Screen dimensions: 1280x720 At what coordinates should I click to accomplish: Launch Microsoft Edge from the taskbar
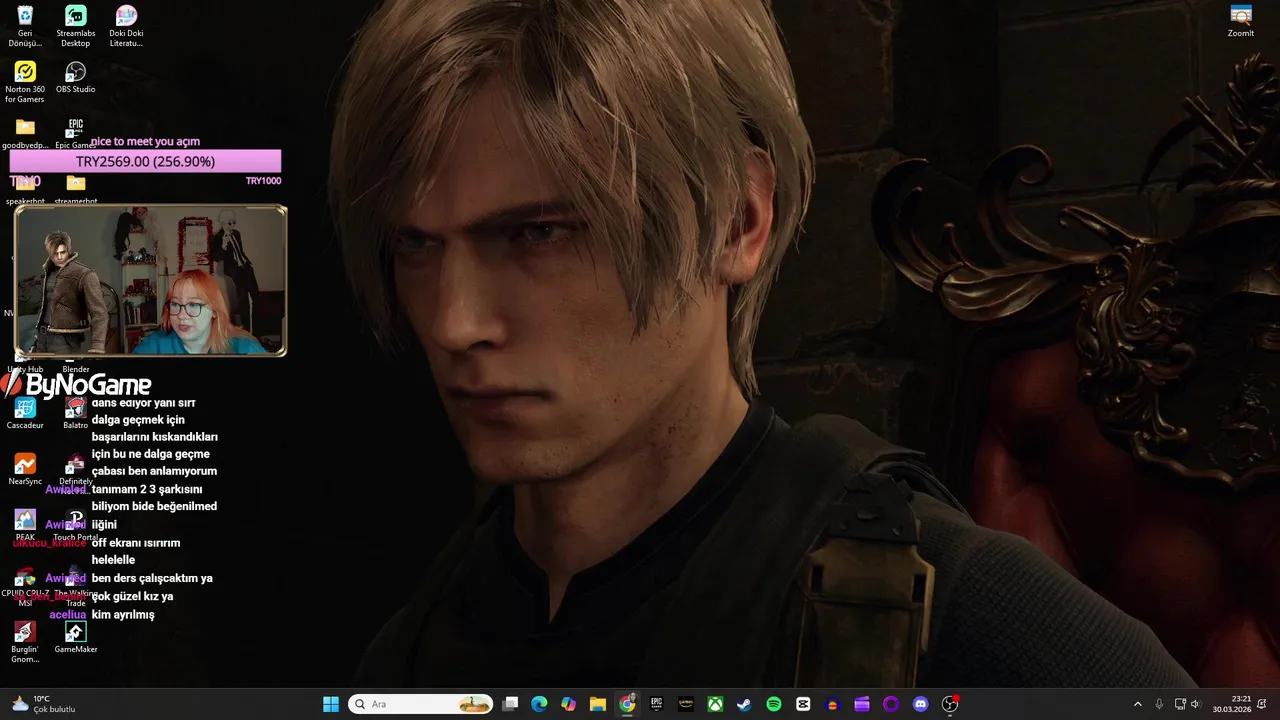539,704
